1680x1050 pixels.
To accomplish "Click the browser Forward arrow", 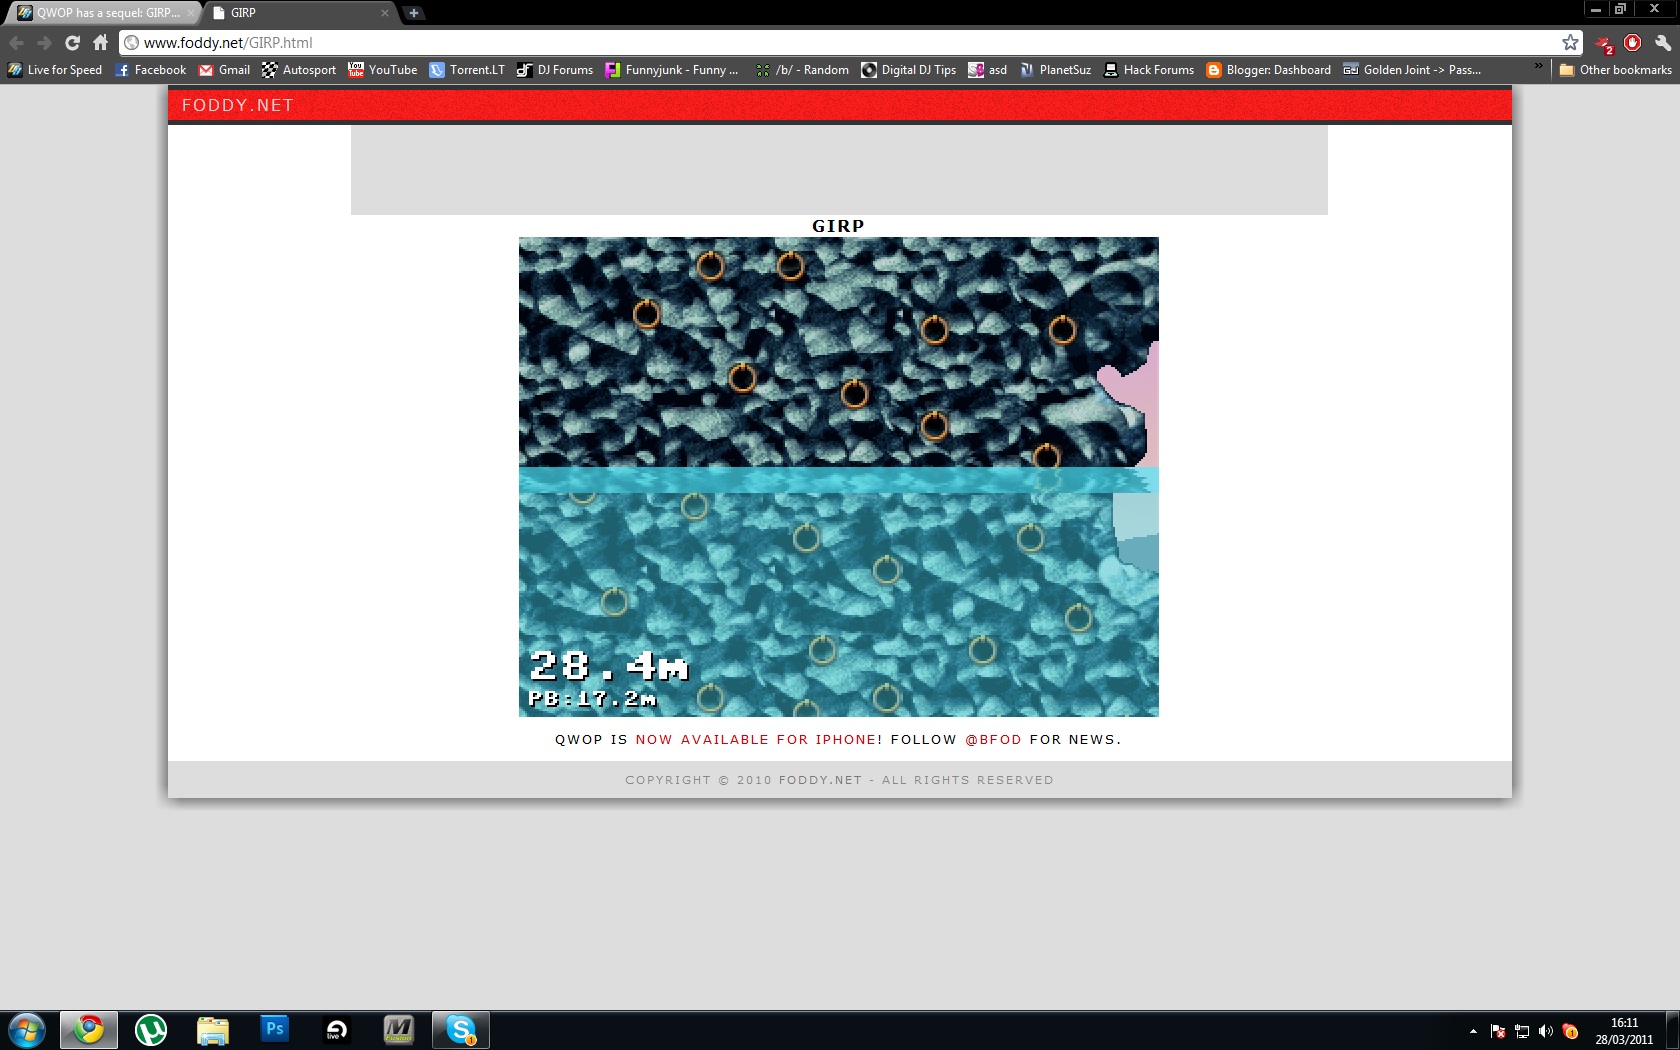I will tap(44, 43).
